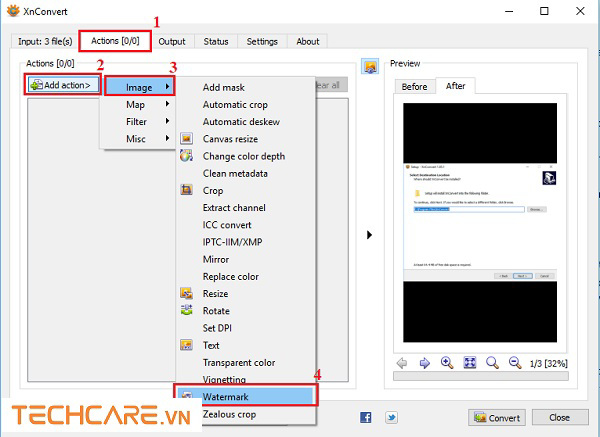Viewport: 600px width, 437px height.
Task: Click the preview image icon above the panel divider
Action: tap(370, 67)
